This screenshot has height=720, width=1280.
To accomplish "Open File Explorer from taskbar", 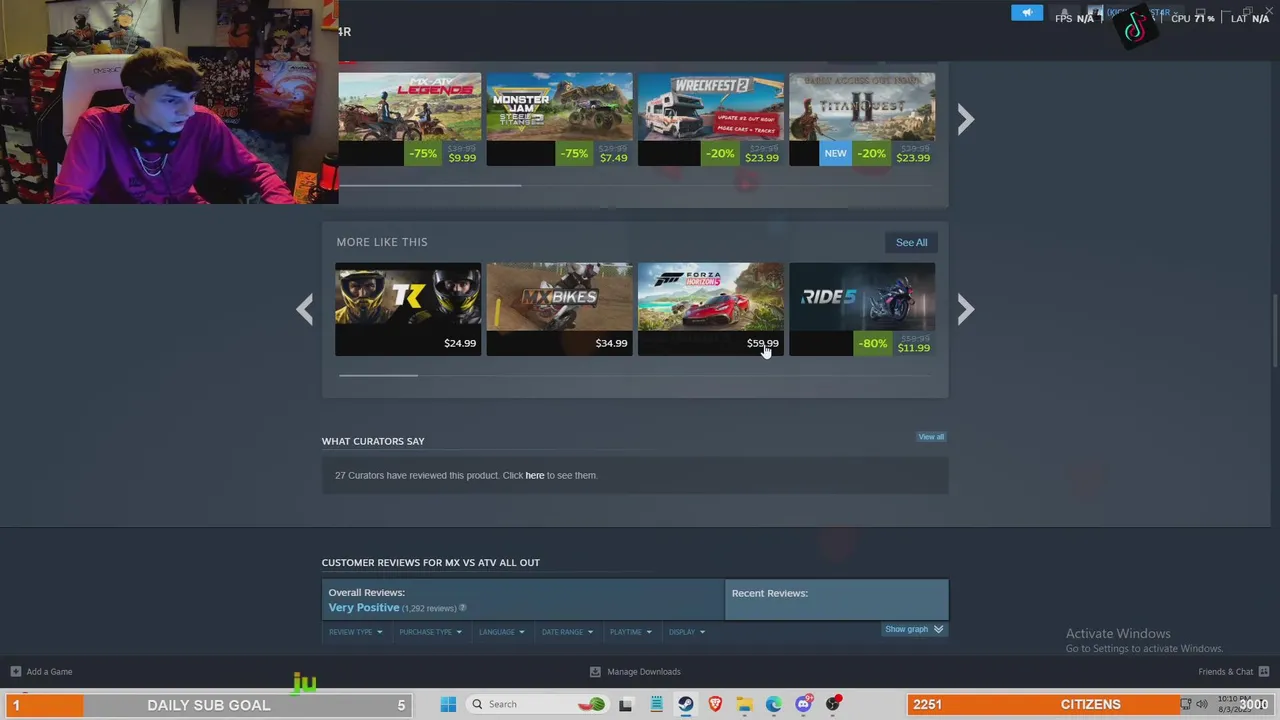I will pyautogui.click(x=744, y=704).
